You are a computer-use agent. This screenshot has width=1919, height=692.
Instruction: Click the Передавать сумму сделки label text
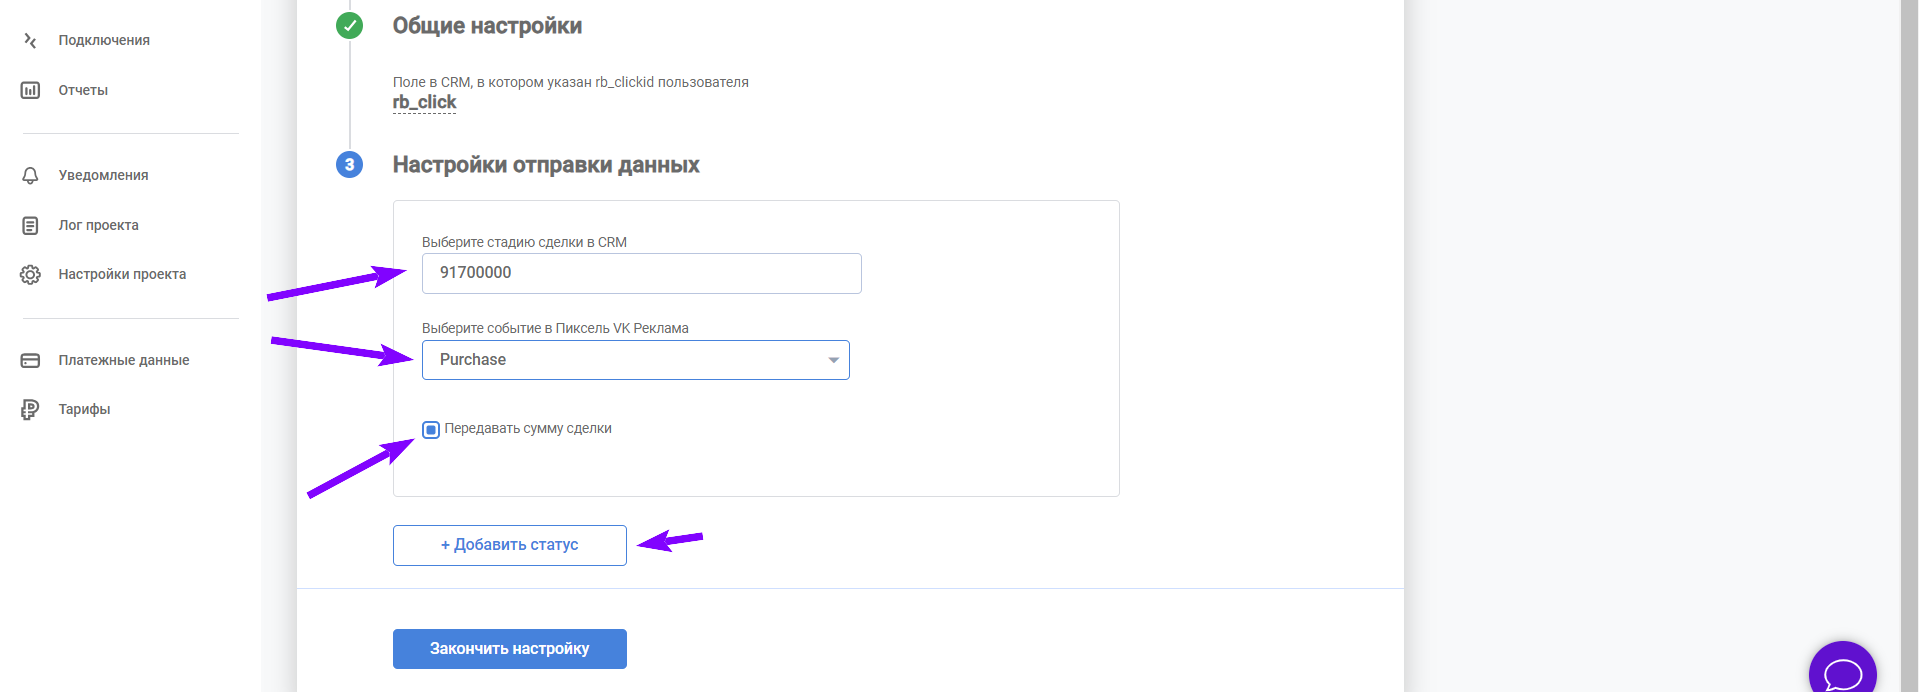pyautogui.click(x=528, y=428)
